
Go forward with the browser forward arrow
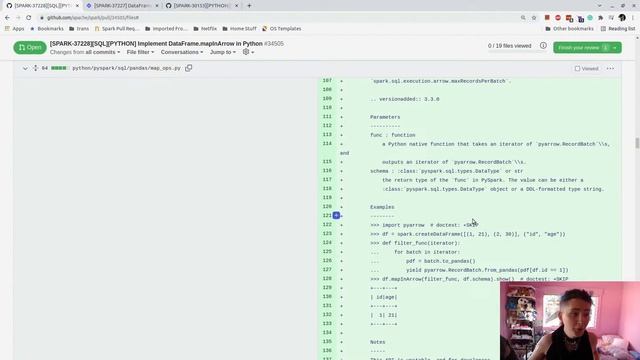[x=18, y=18]
